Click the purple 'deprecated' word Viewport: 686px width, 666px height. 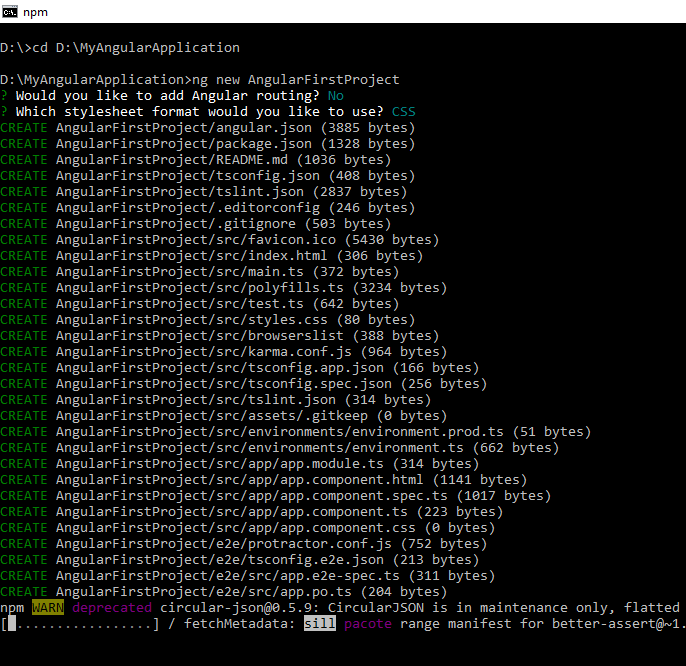(x=112, y=607)
